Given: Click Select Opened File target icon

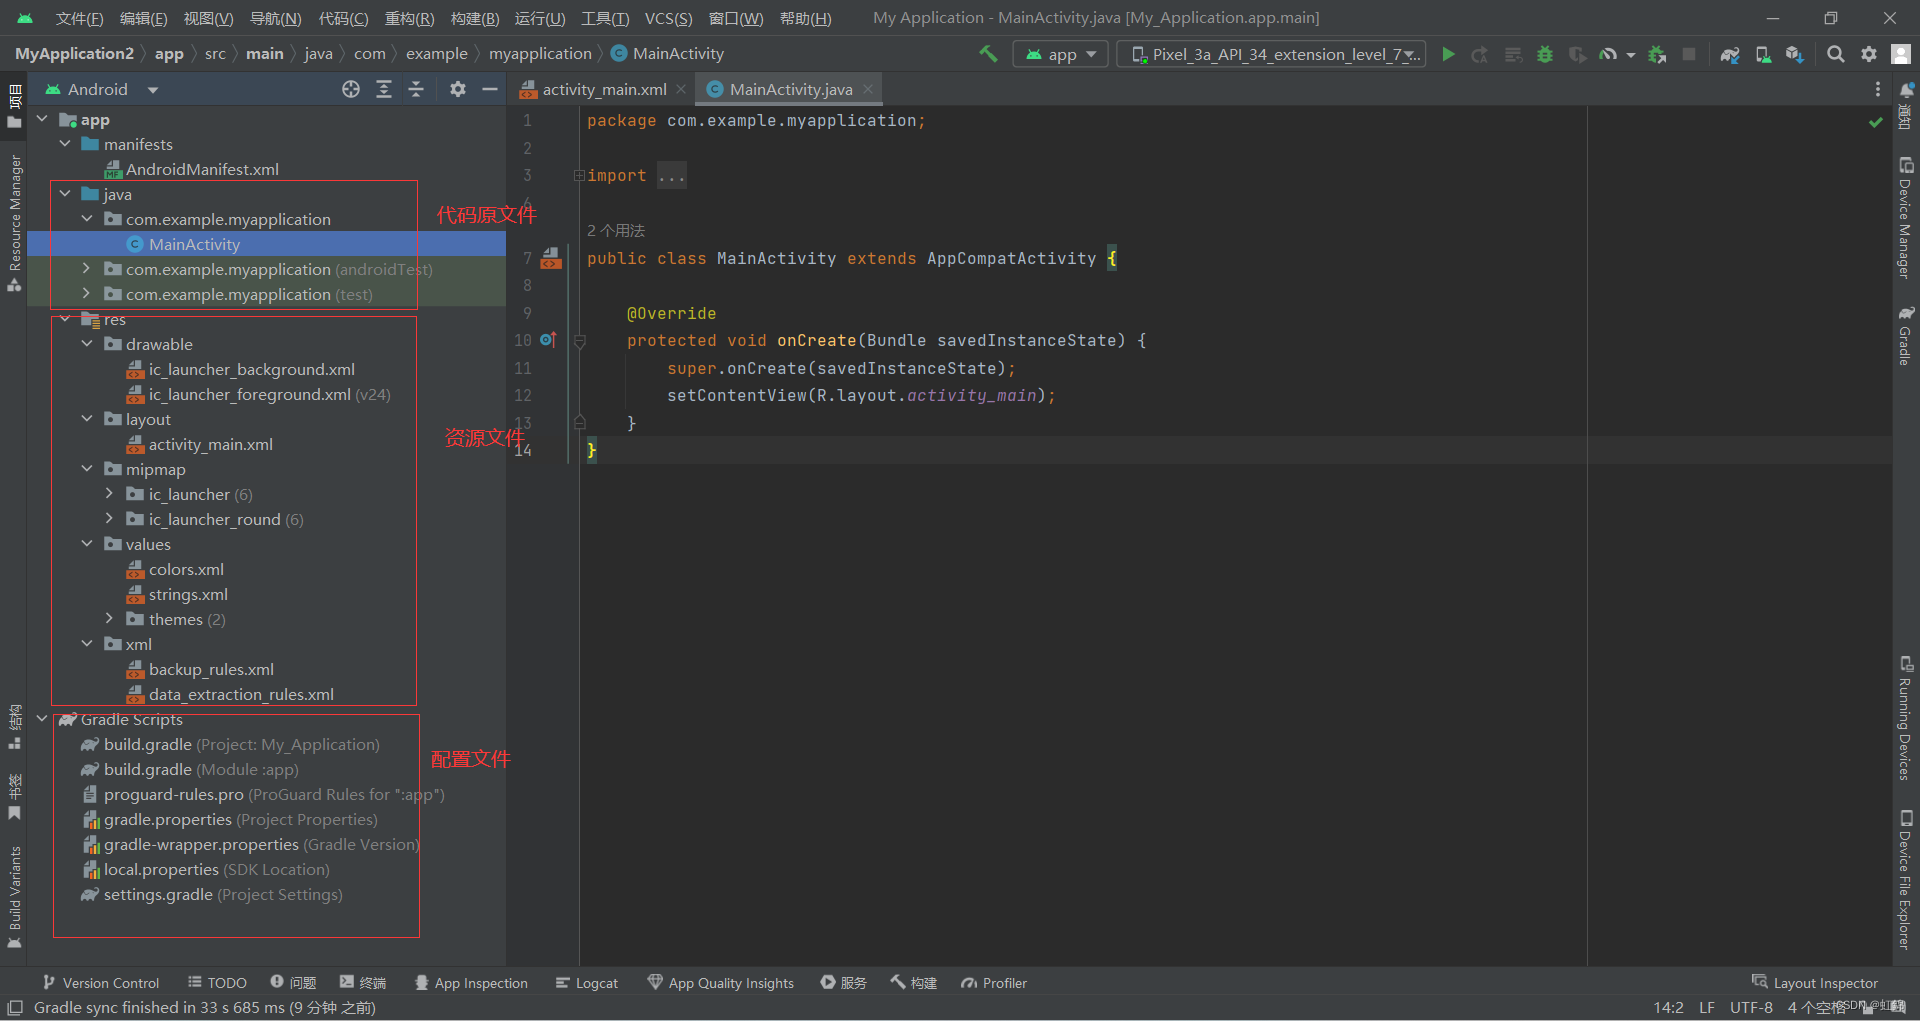Looking at the screenshot, I should [351, 89].
